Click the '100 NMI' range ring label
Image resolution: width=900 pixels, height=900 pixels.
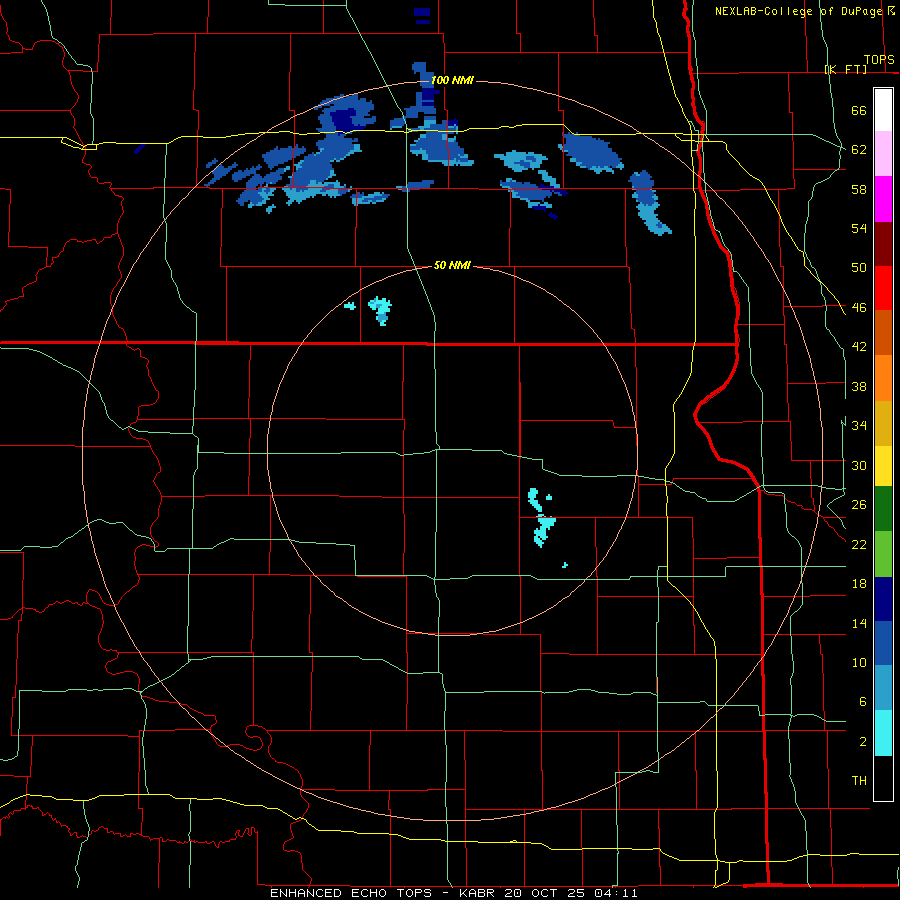click(452, 80)
